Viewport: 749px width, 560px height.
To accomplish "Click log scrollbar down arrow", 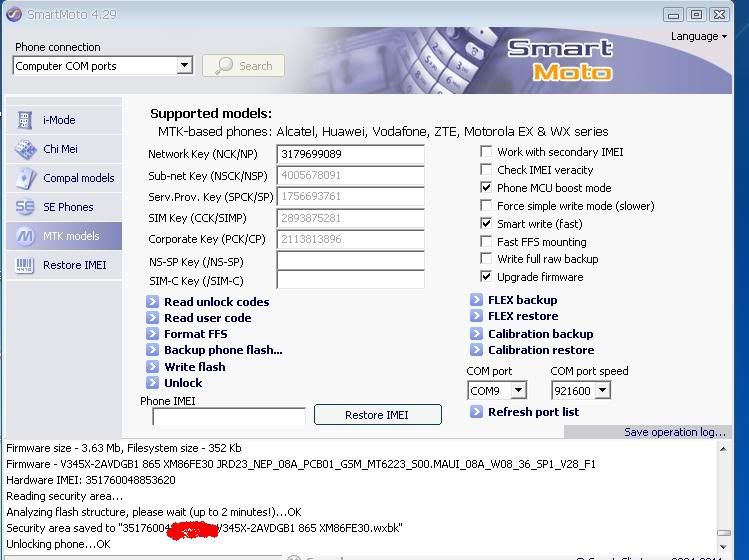I will (x=723, y=546).
